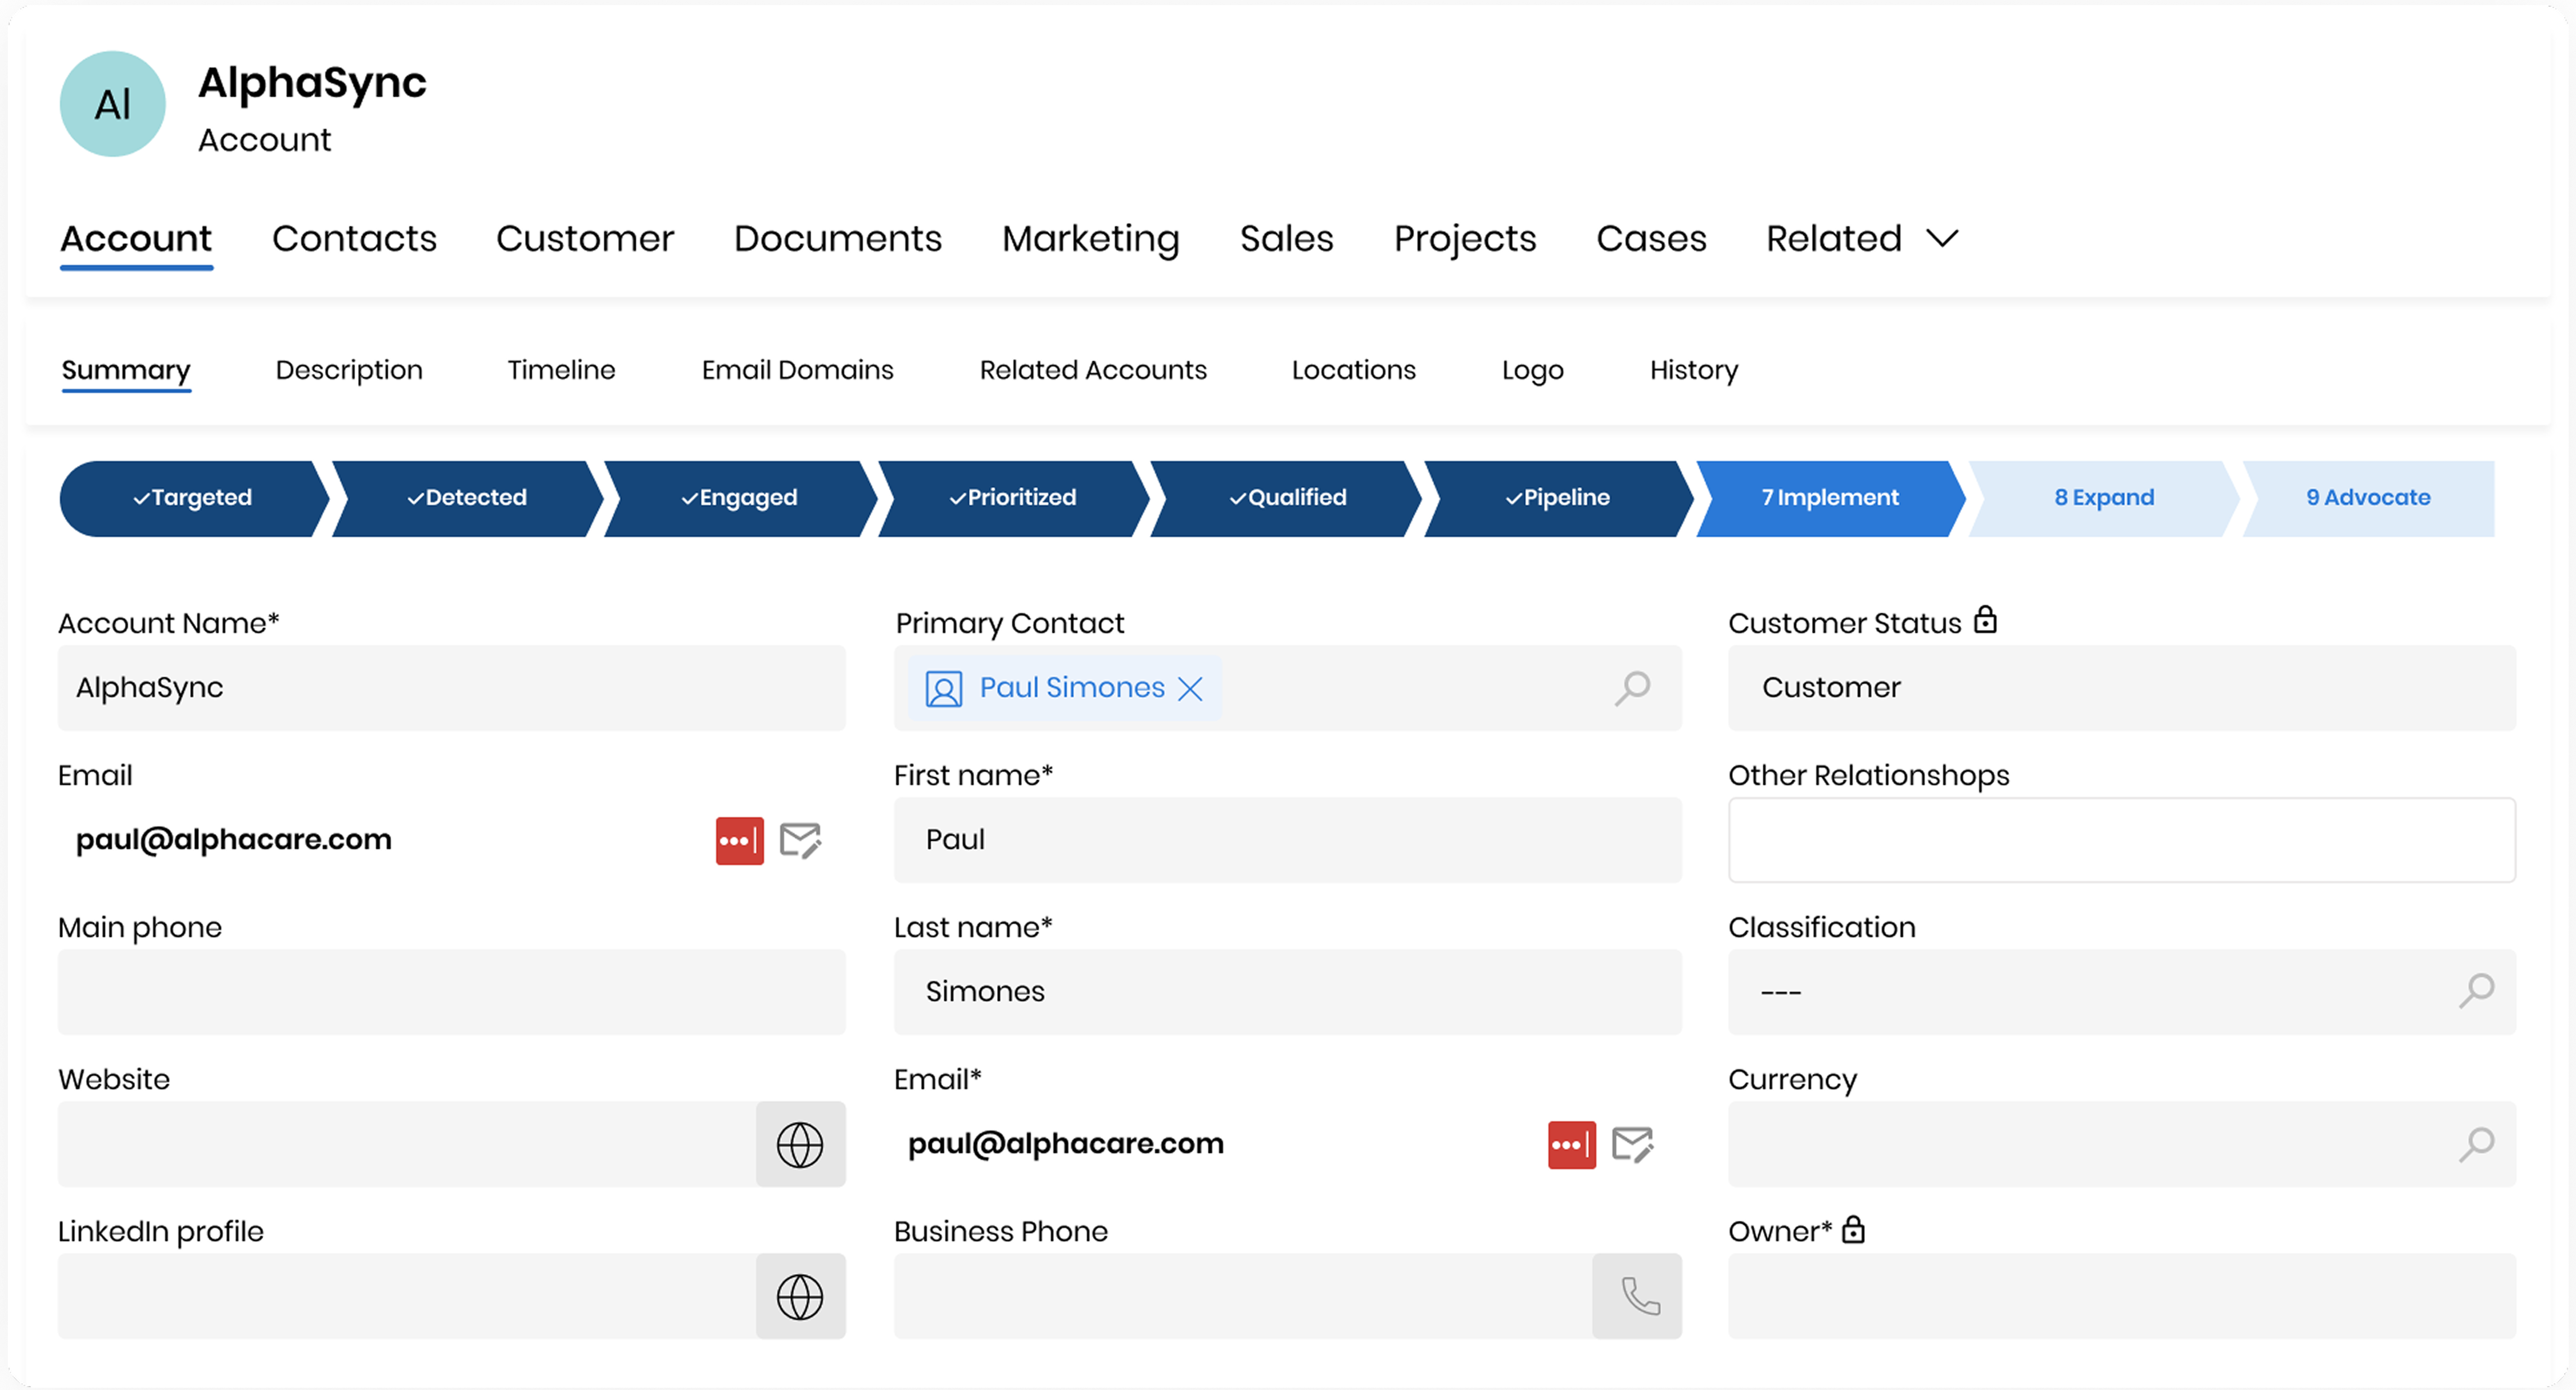Open the Contacts tab

(x=354, y=239)
